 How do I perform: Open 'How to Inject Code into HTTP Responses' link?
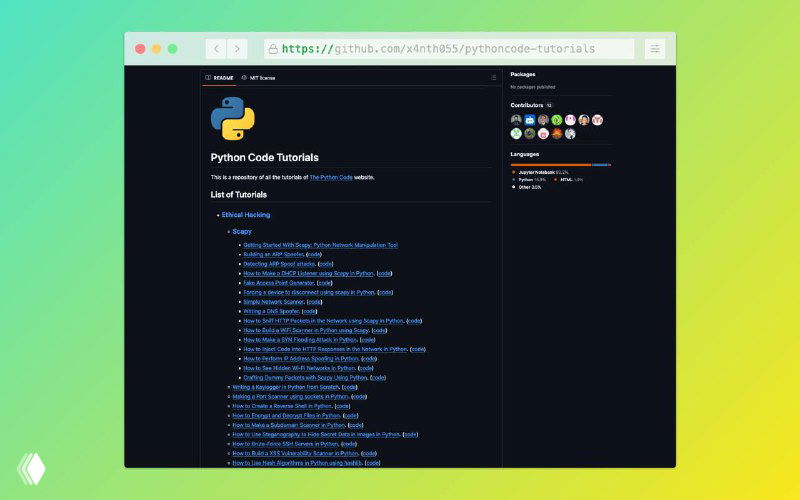click(325, 349)
